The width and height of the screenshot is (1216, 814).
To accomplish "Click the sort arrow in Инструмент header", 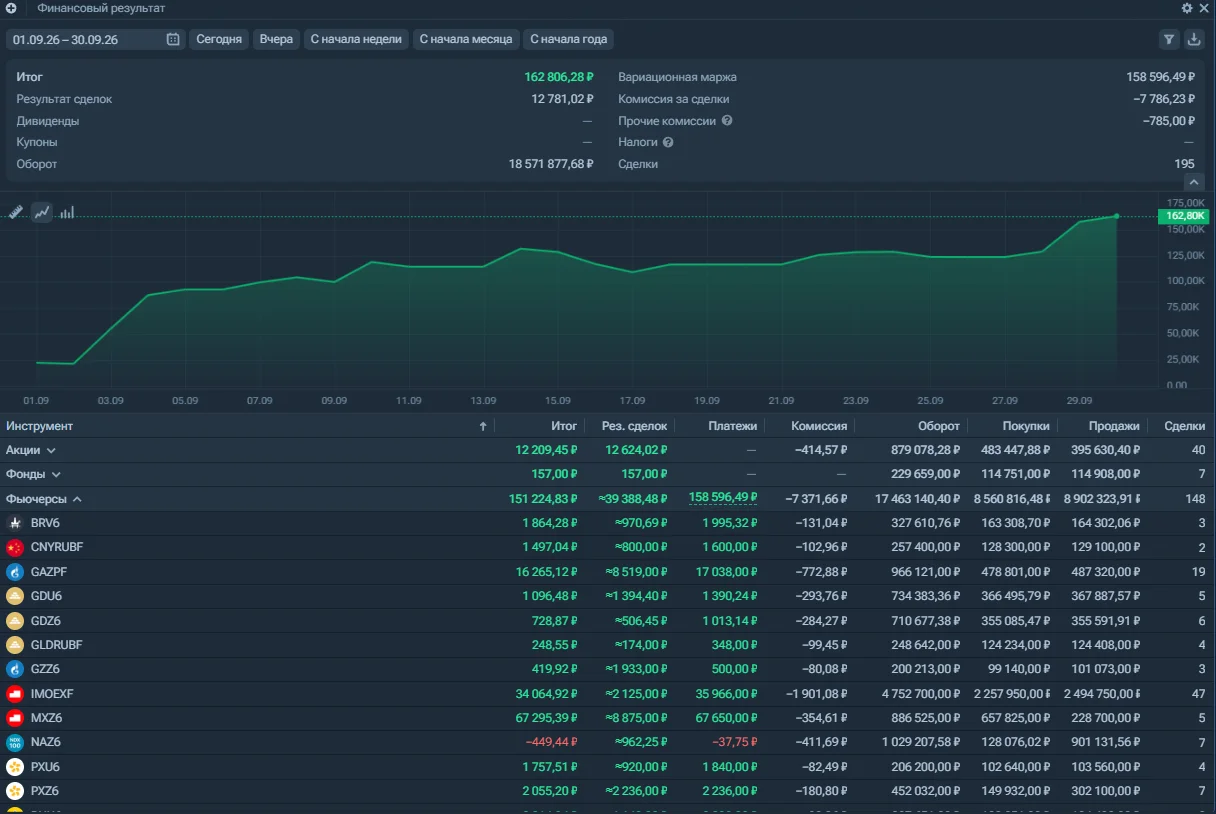I will pyautogui.click(x=483, y=426).
